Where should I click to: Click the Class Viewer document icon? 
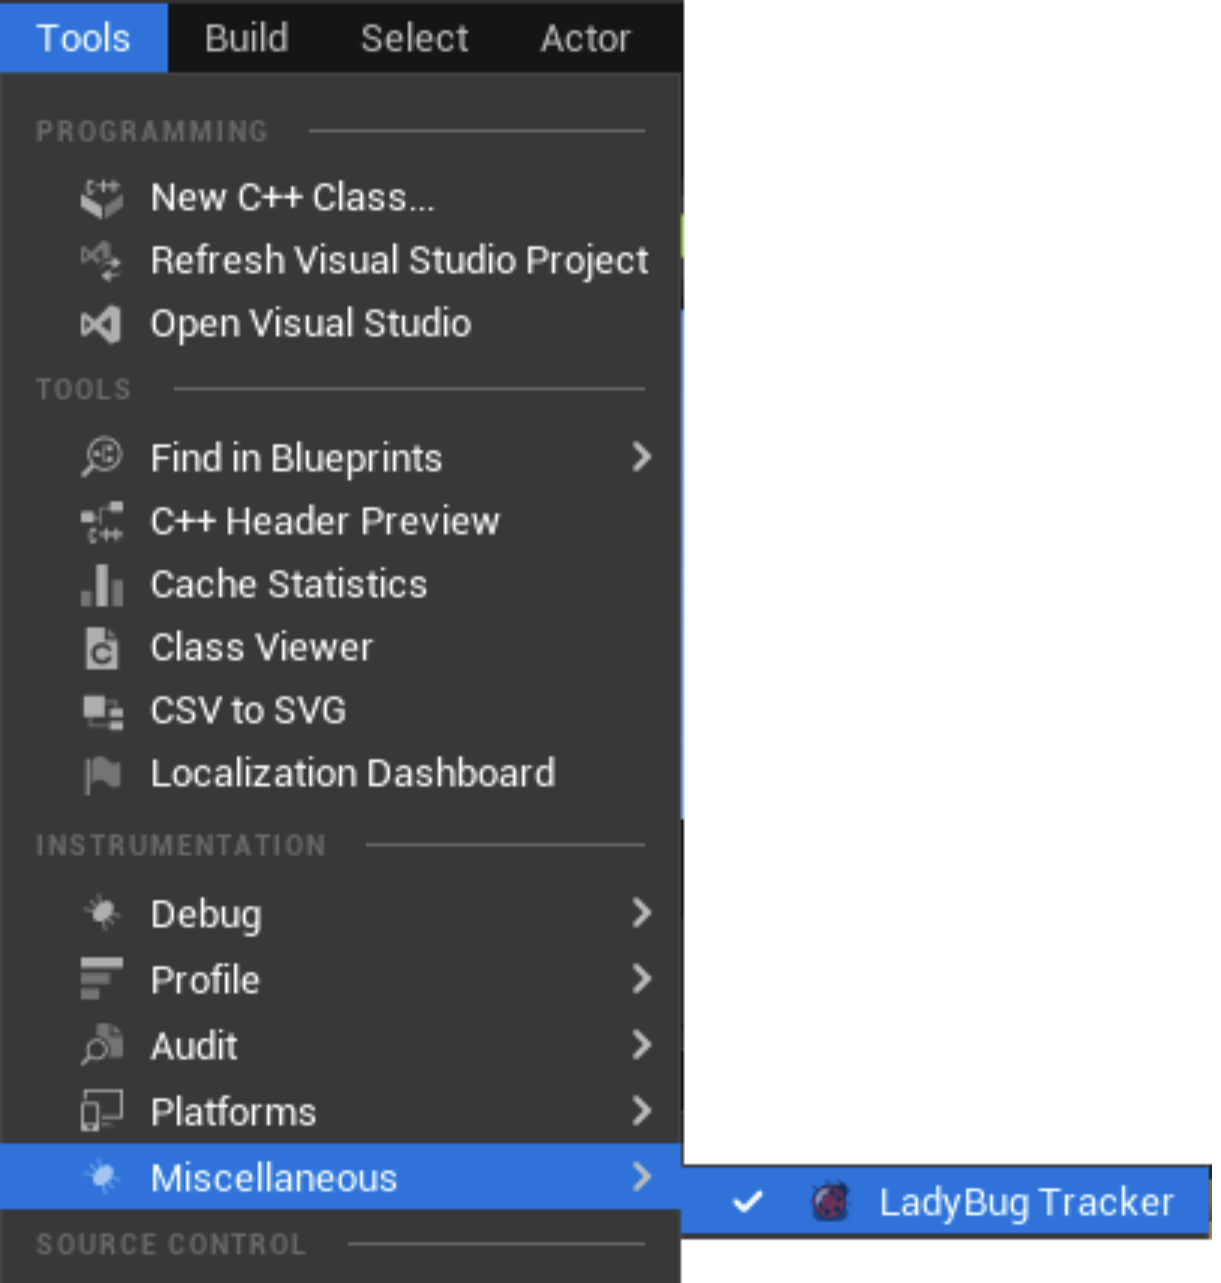pos(101,648)
